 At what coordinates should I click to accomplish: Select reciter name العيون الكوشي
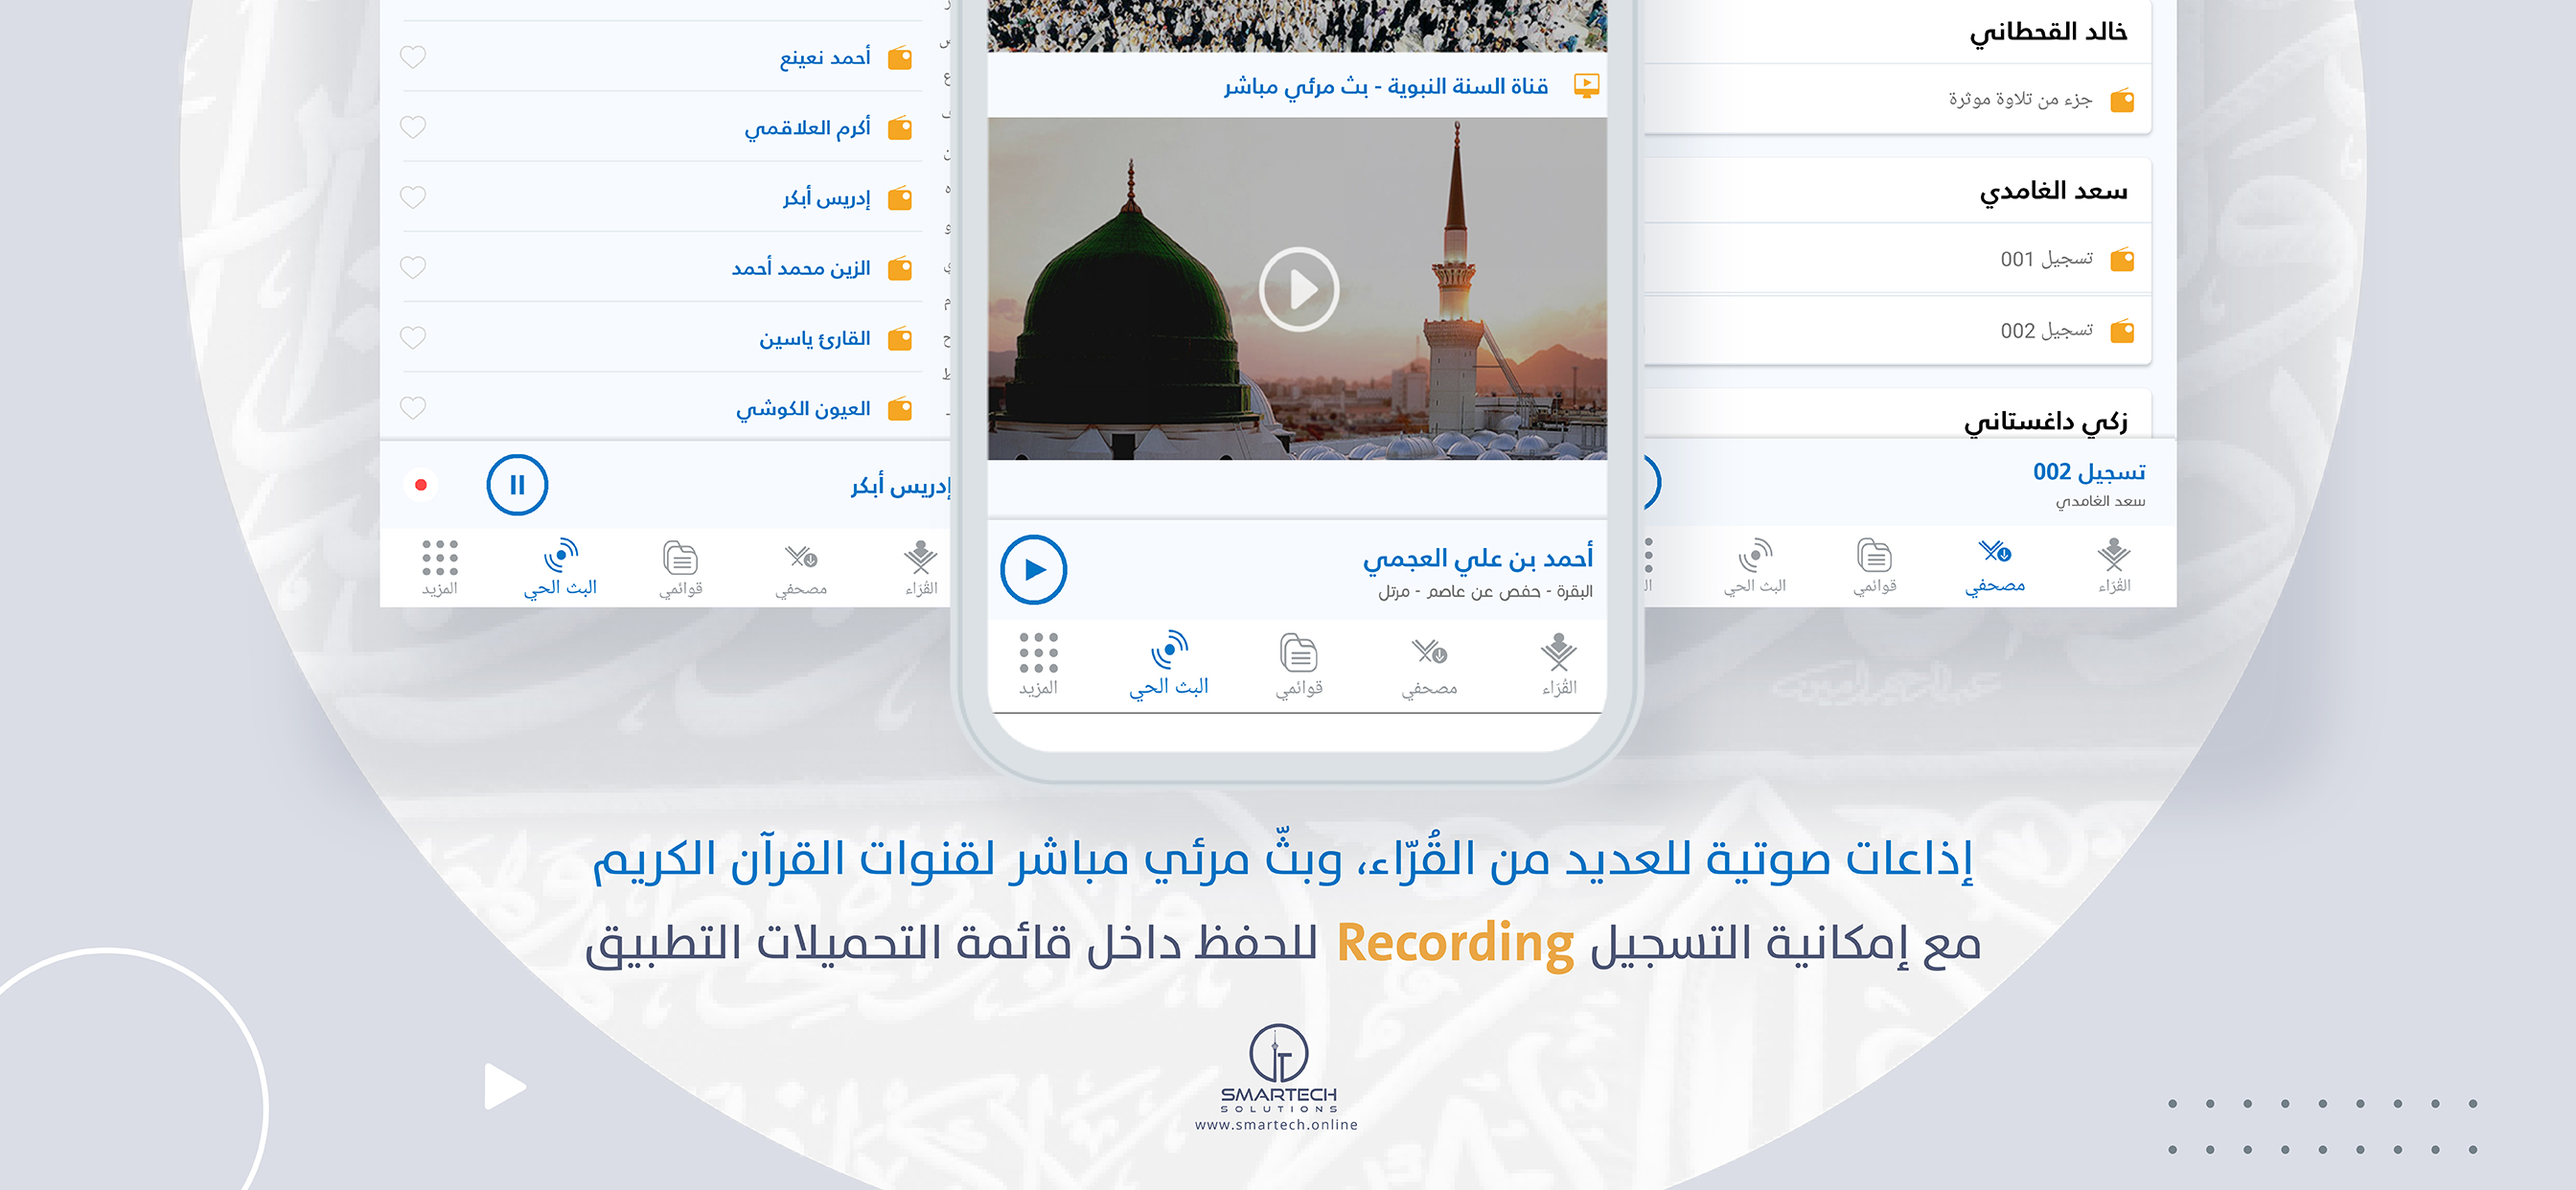click(x=803, y=408)
